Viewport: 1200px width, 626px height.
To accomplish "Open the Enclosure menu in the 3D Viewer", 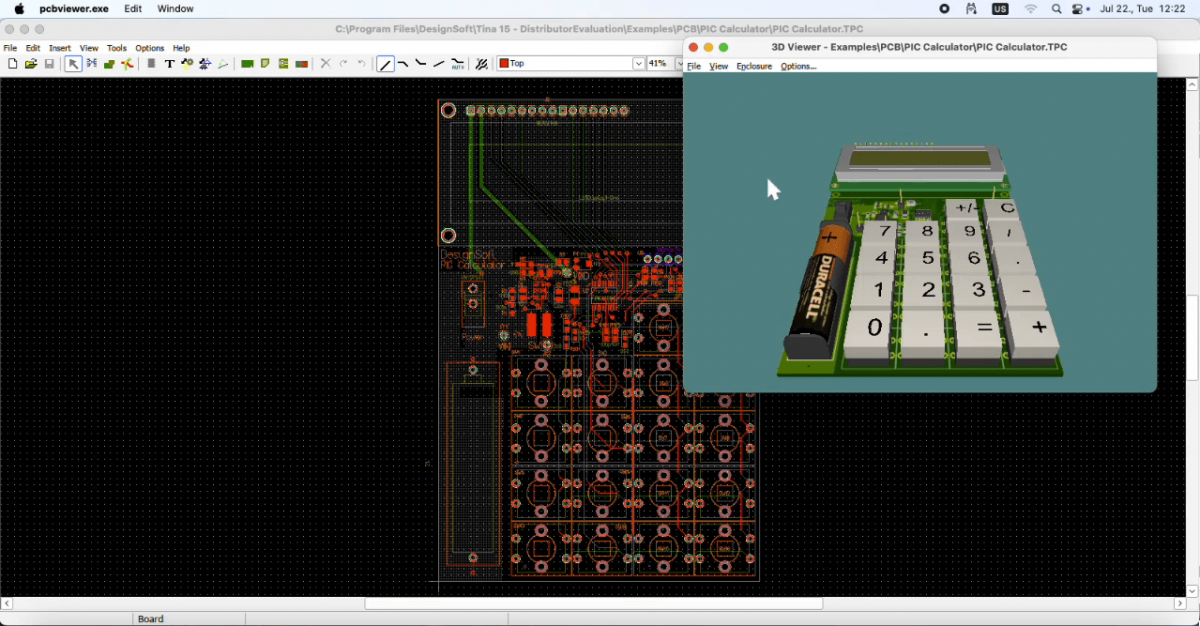I will pos(754,66).
